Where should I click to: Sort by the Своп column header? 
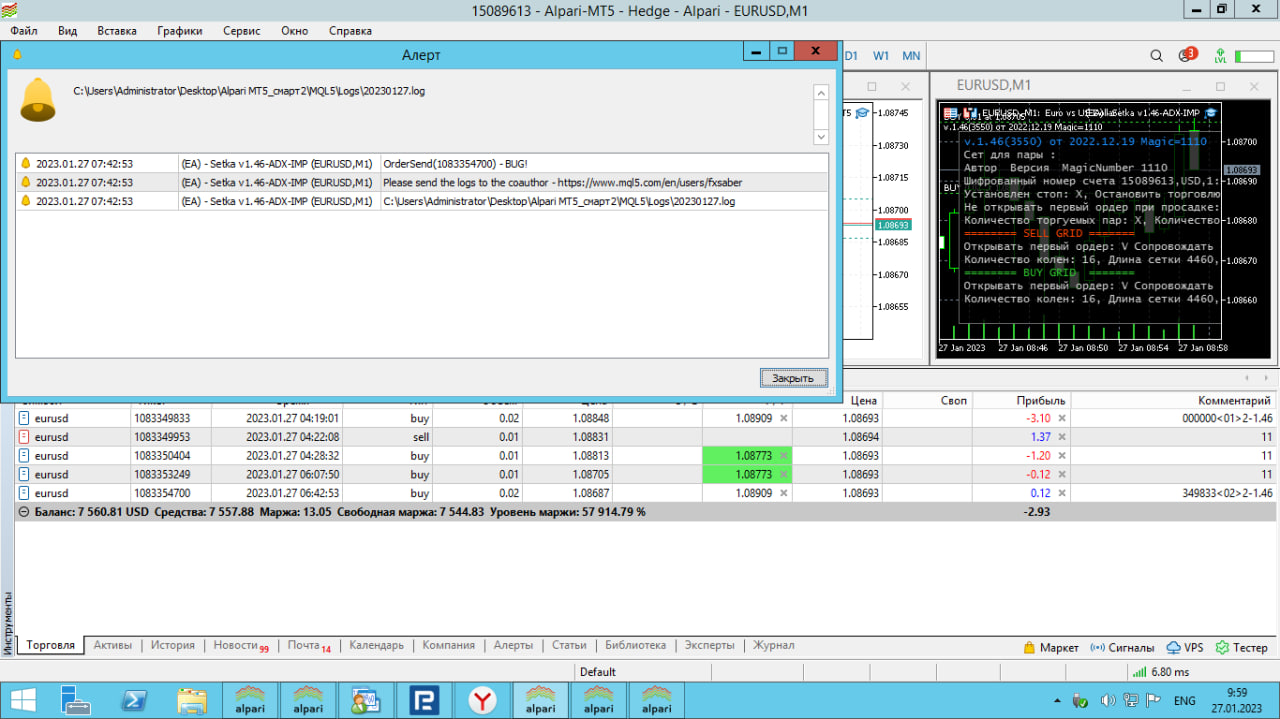[954, 400]
